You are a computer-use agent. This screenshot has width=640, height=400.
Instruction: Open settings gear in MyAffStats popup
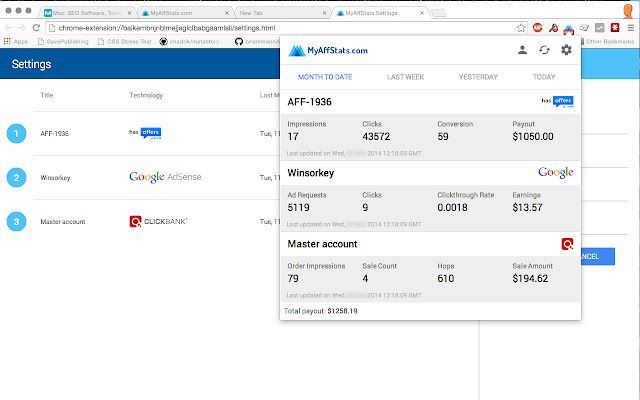(x=566, y=50)
